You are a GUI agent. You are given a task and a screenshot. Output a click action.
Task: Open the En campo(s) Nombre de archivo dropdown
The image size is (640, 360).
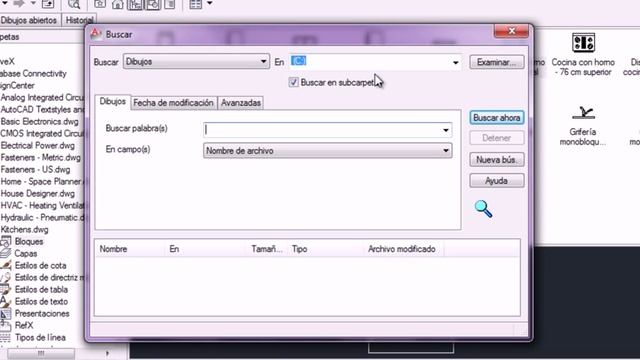click(x=327, y=151)
